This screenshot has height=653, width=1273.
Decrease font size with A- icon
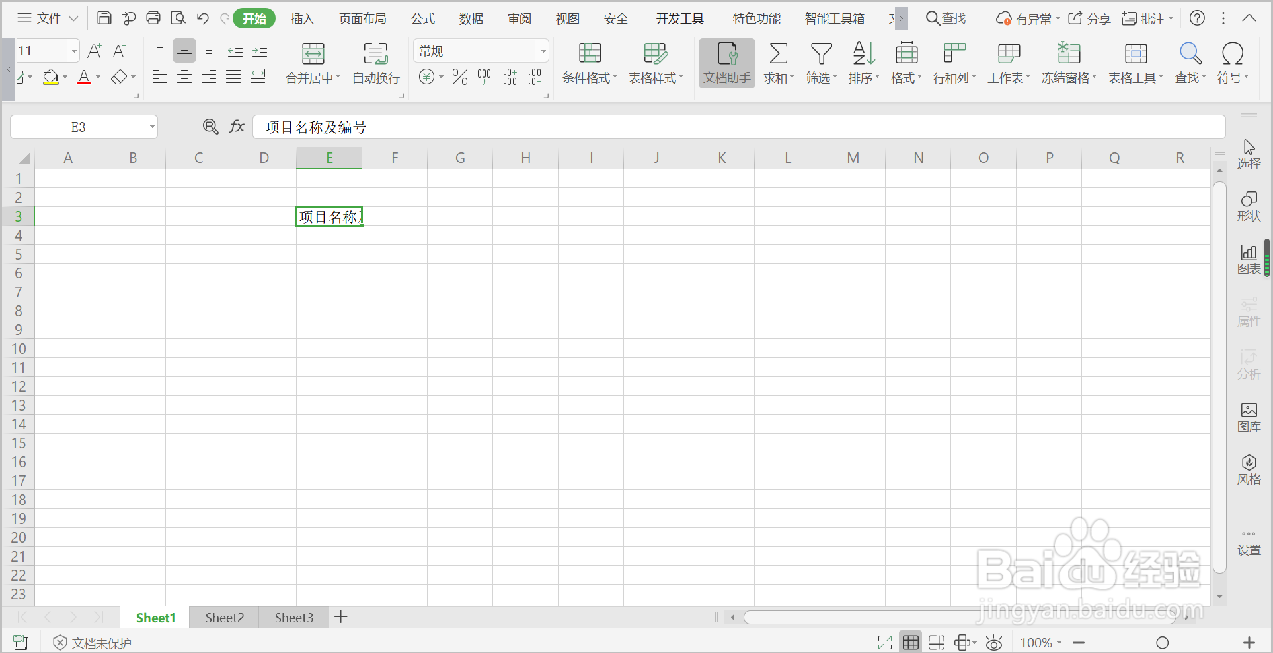120,51
